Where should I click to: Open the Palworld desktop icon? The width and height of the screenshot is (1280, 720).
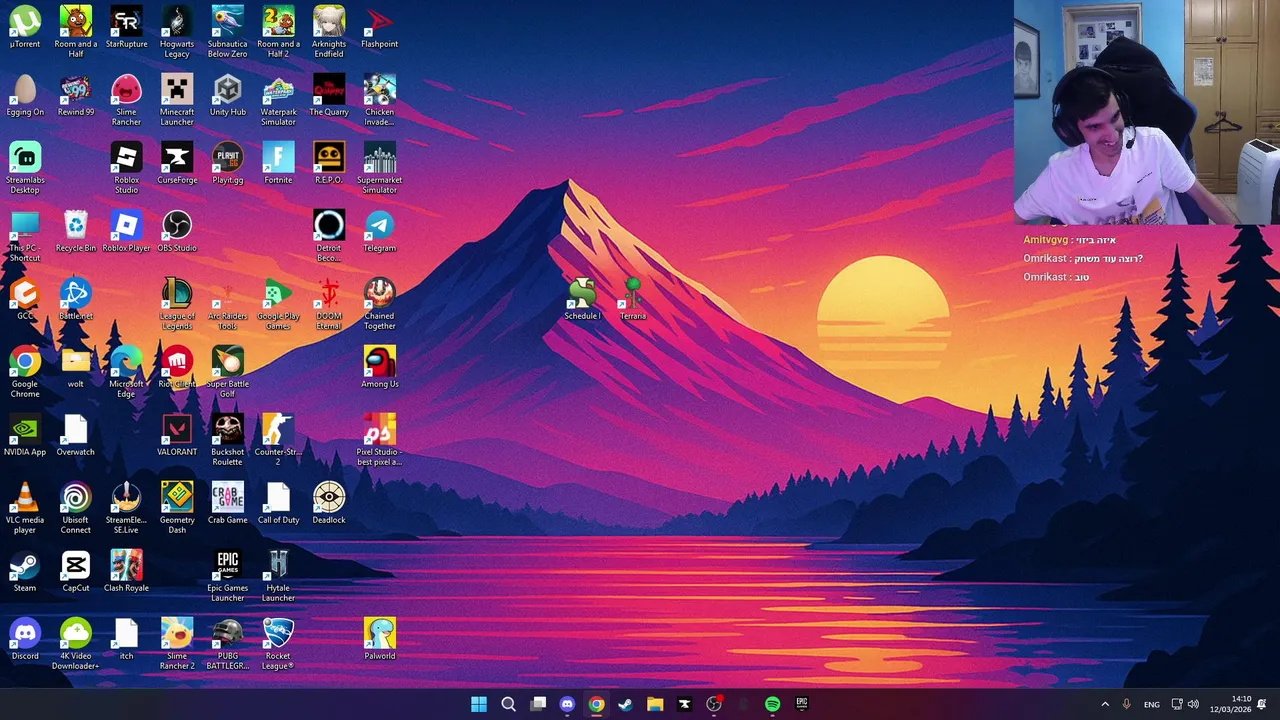coord(379,640)
